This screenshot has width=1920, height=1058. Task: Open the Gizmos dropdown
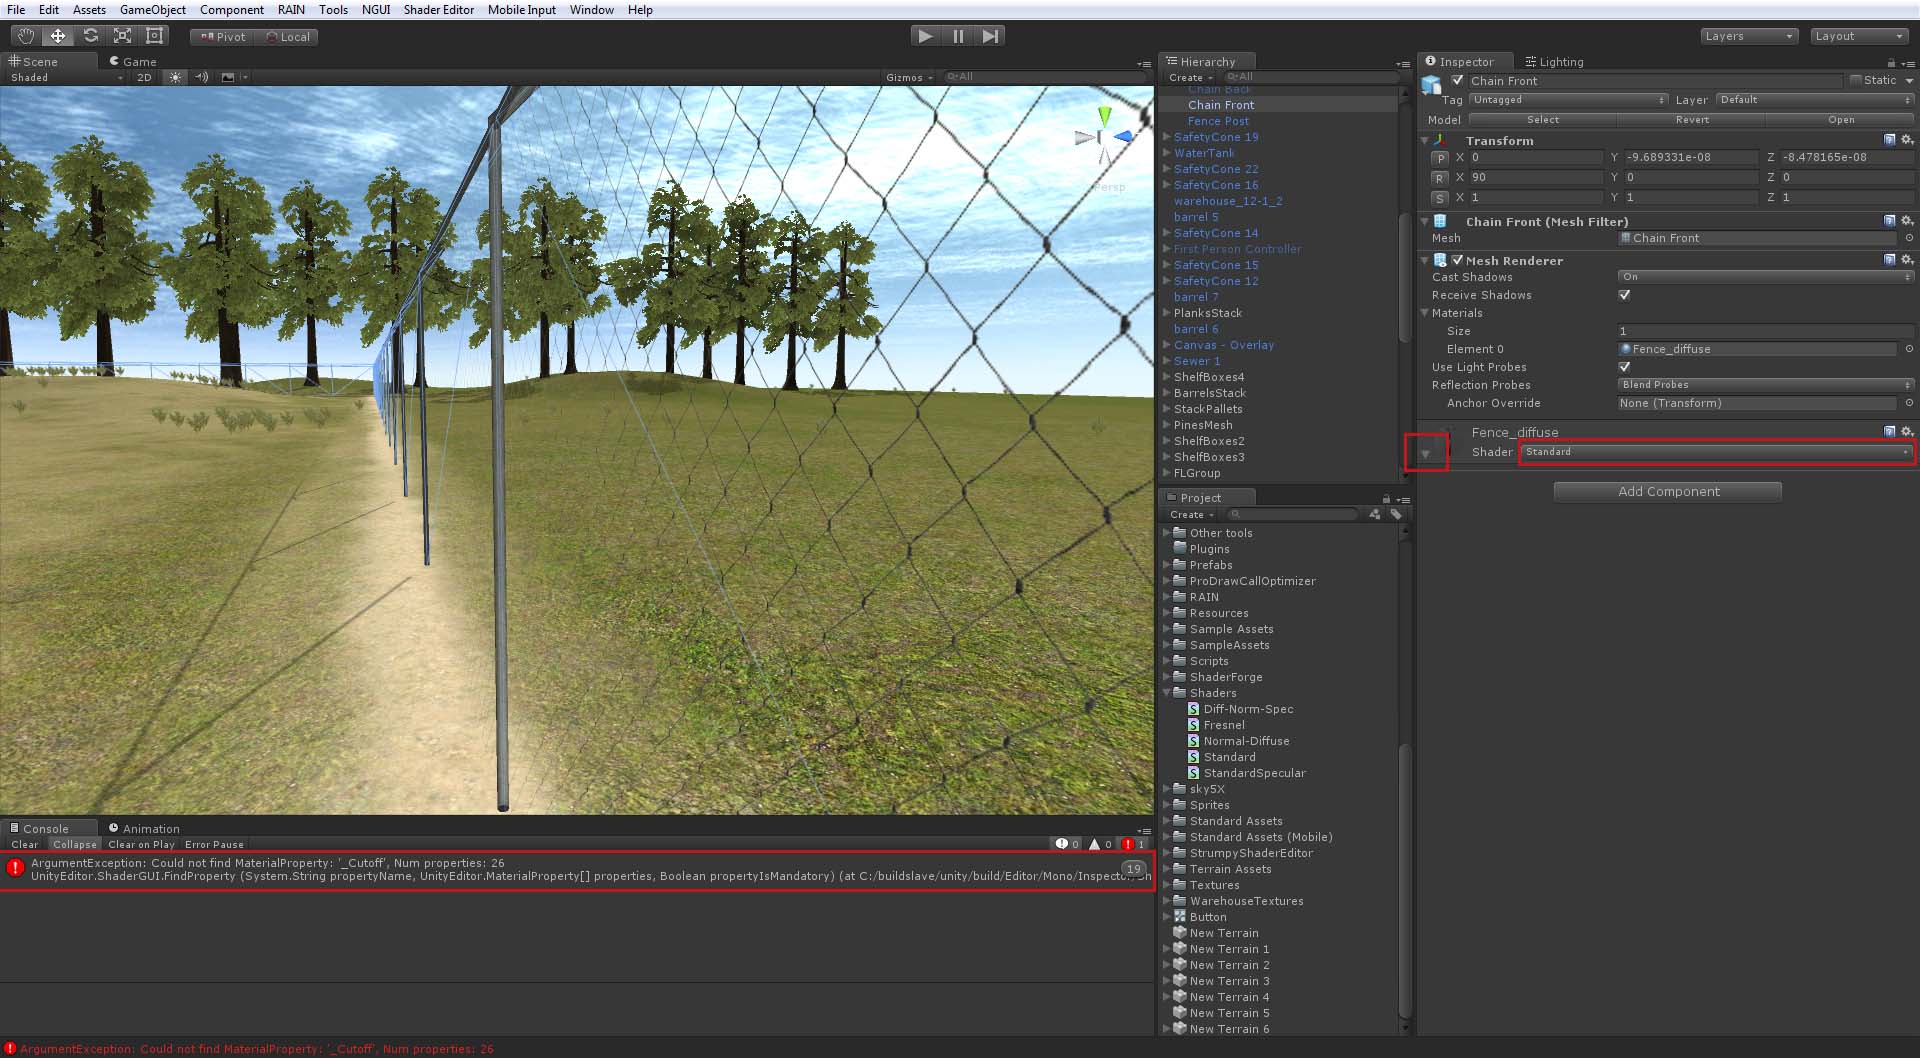pos(909,77)
